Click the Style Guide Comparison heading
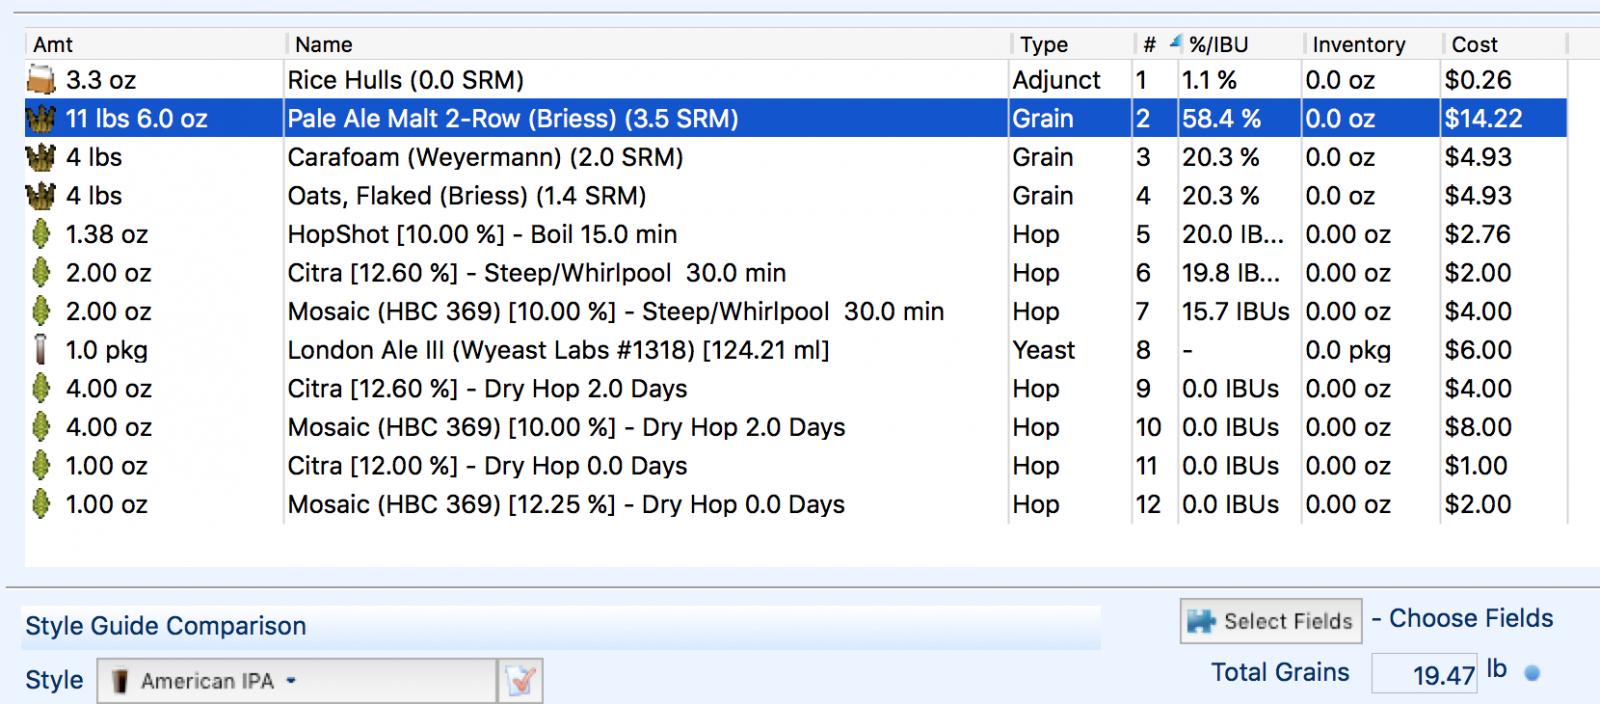1600x704 pixels. 166,626
